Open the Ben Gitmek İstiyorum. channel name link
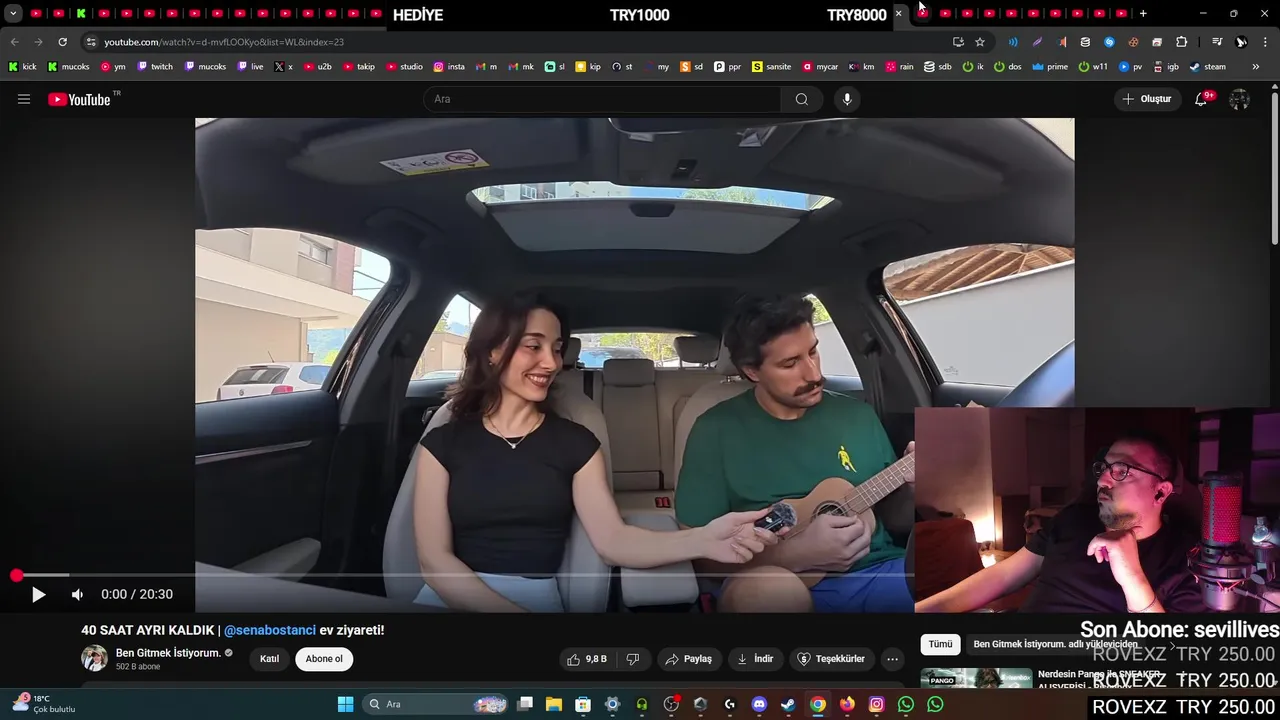Image resolution: width=1280 pixels, height=720 pixels. click(168, 653)
